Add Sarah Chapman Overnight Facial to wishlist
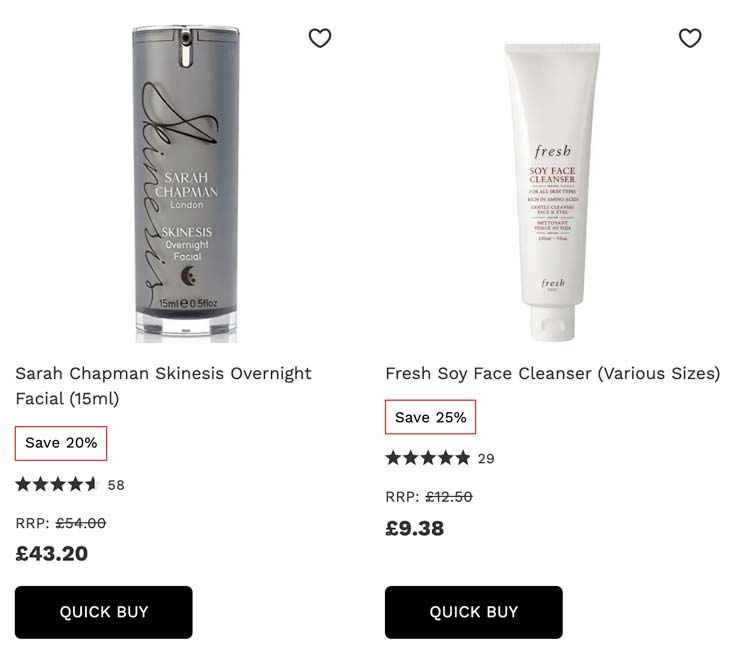This screenshot has width=750, height=647. (x=320, y=38)
